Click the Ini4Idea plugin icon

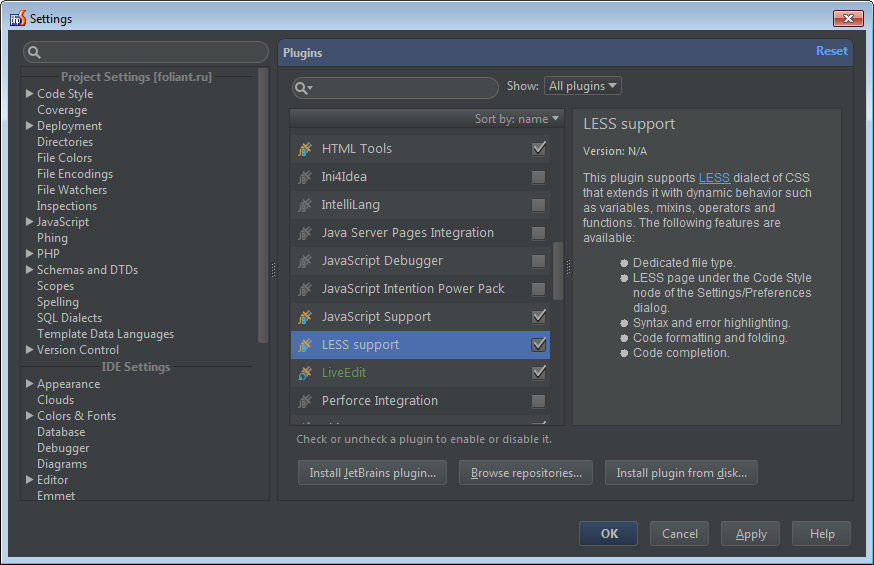(x=305, y=177)
